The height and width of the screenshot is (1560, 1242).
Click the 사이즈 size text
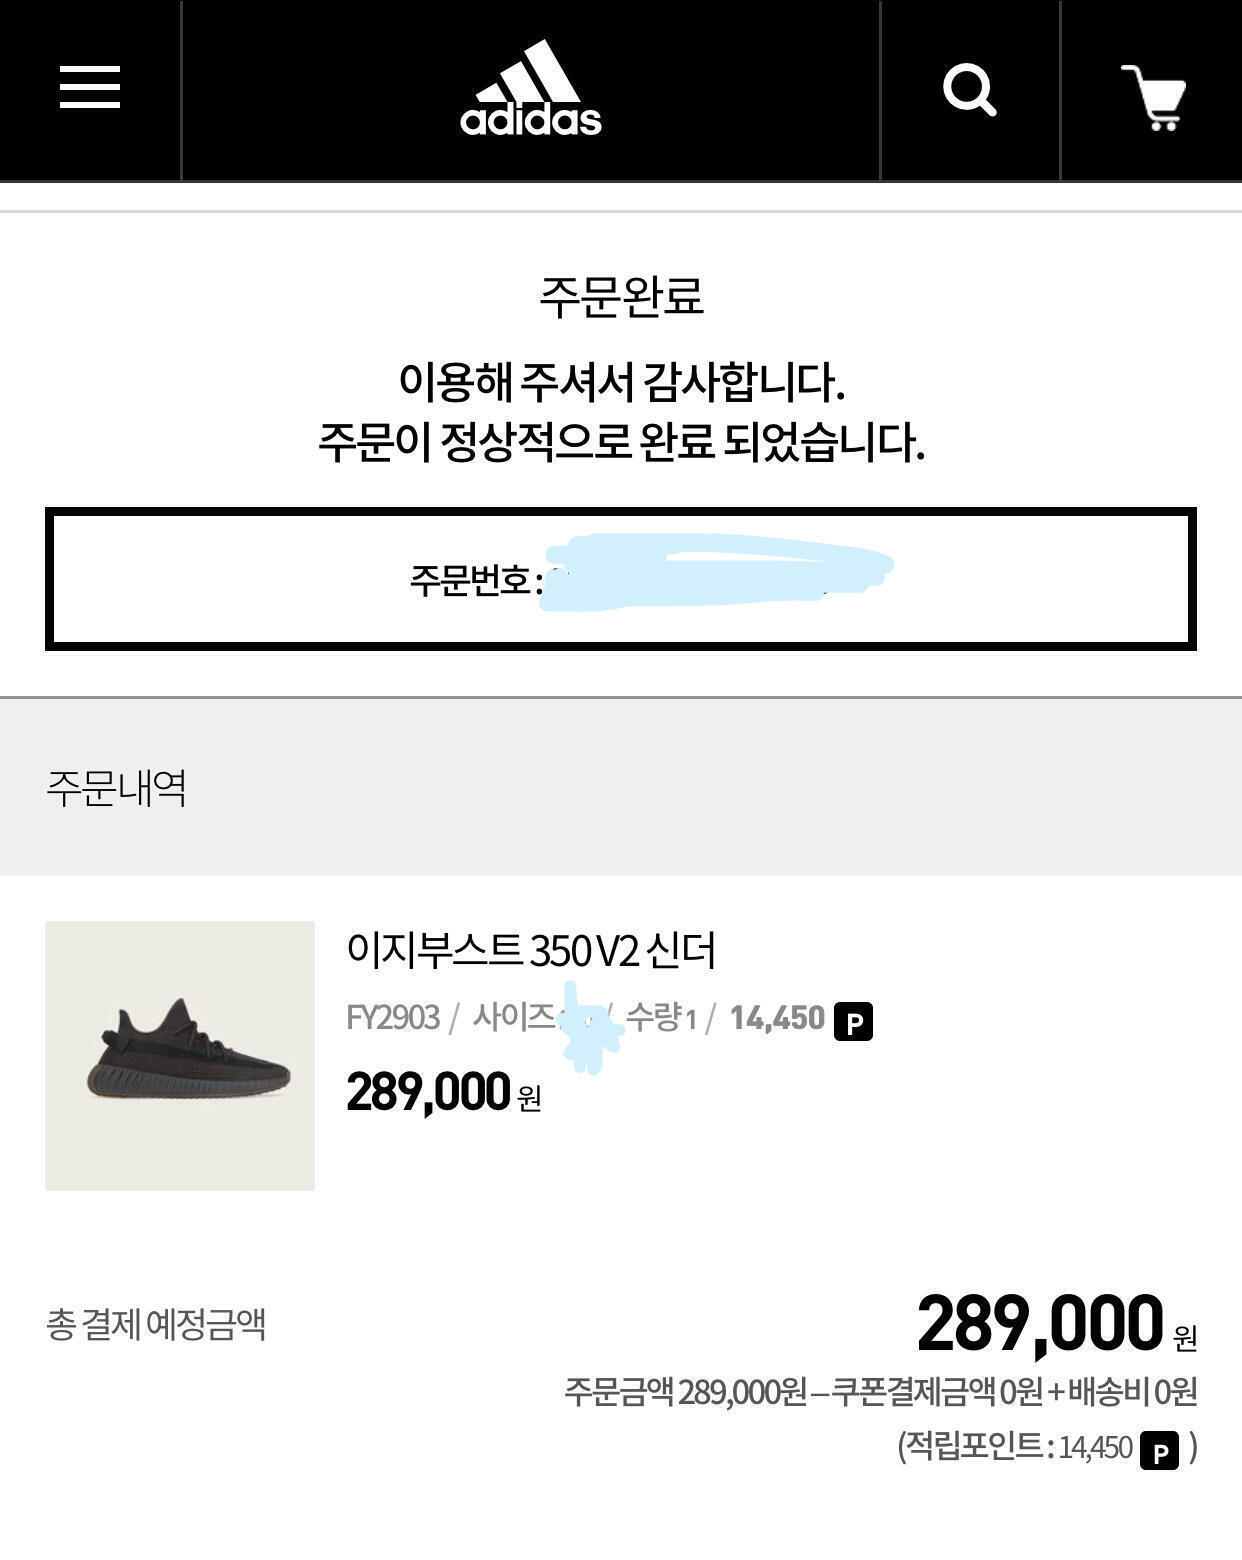514,1017
